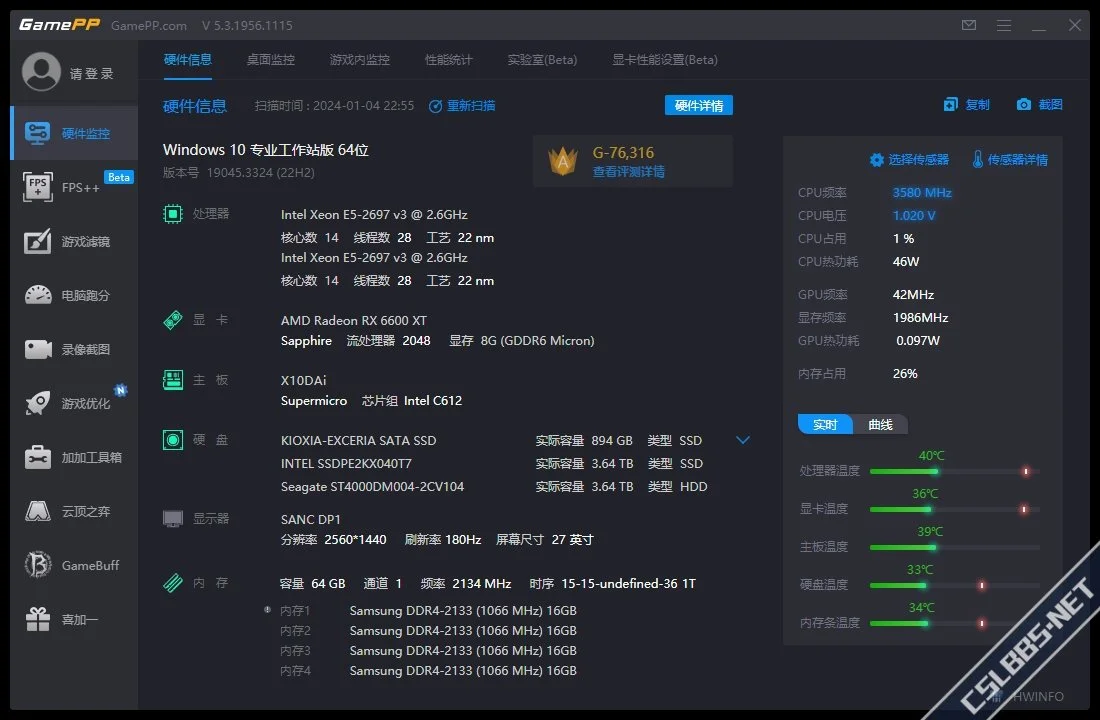
Task: Click the 请登录 login text
Action: point(91,74)
